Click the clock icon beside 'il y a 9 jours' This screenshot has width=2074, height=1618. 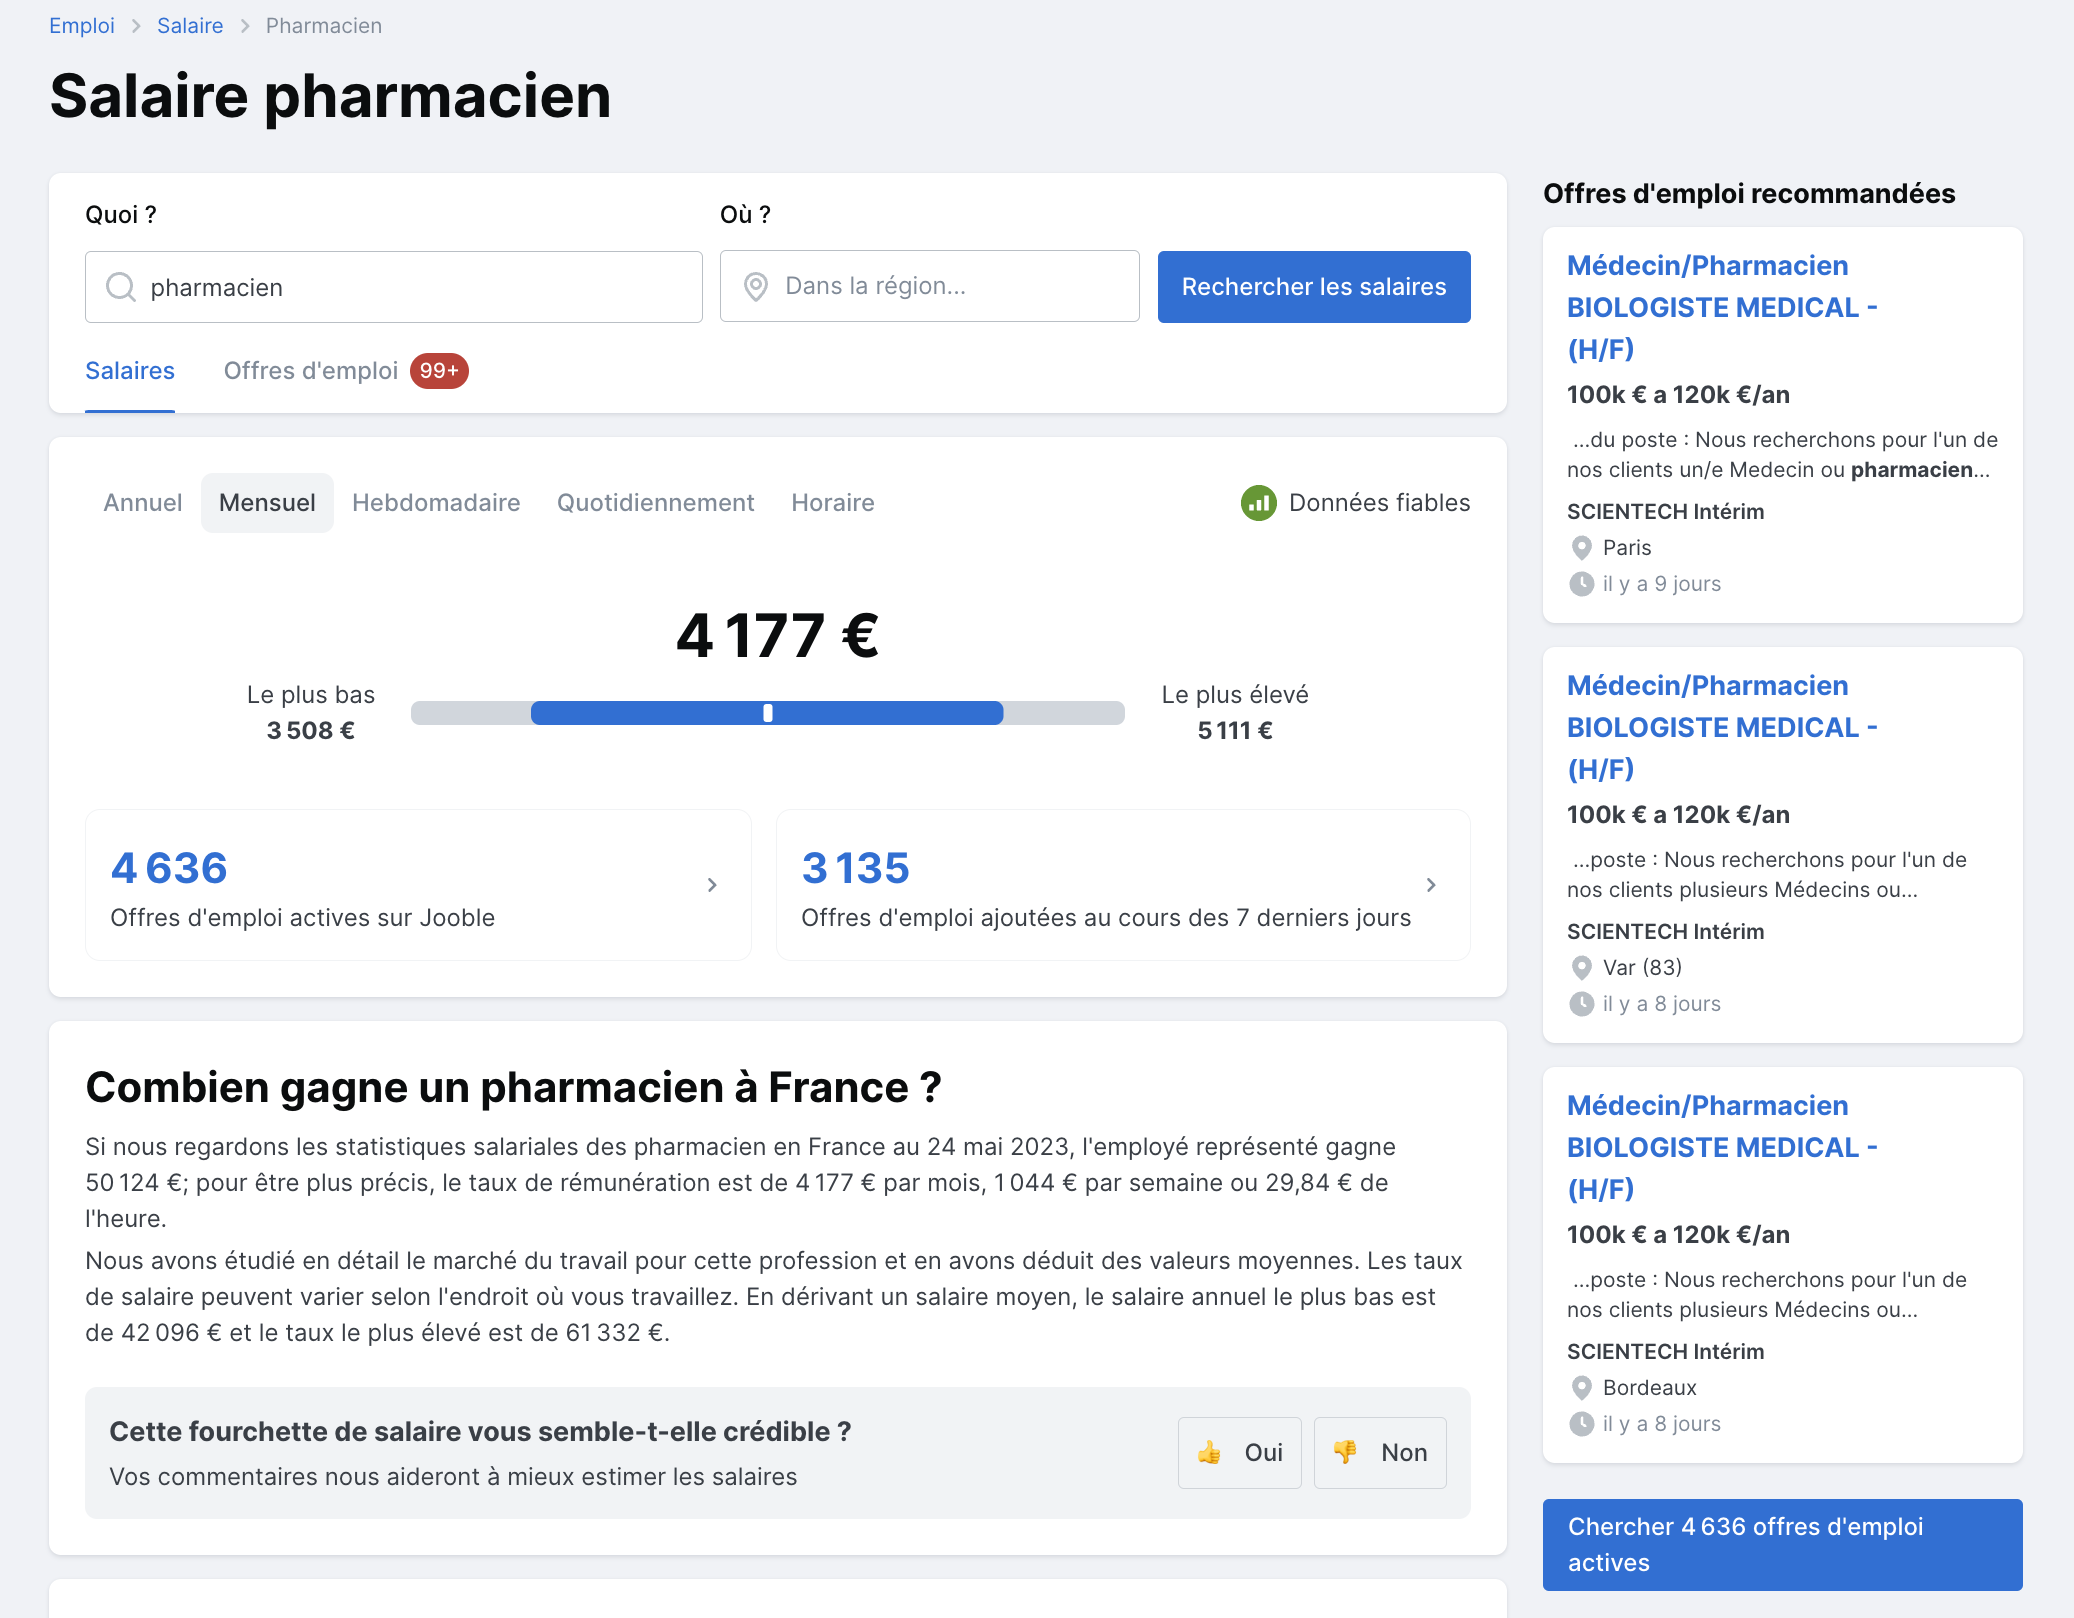click(1581, 584)
